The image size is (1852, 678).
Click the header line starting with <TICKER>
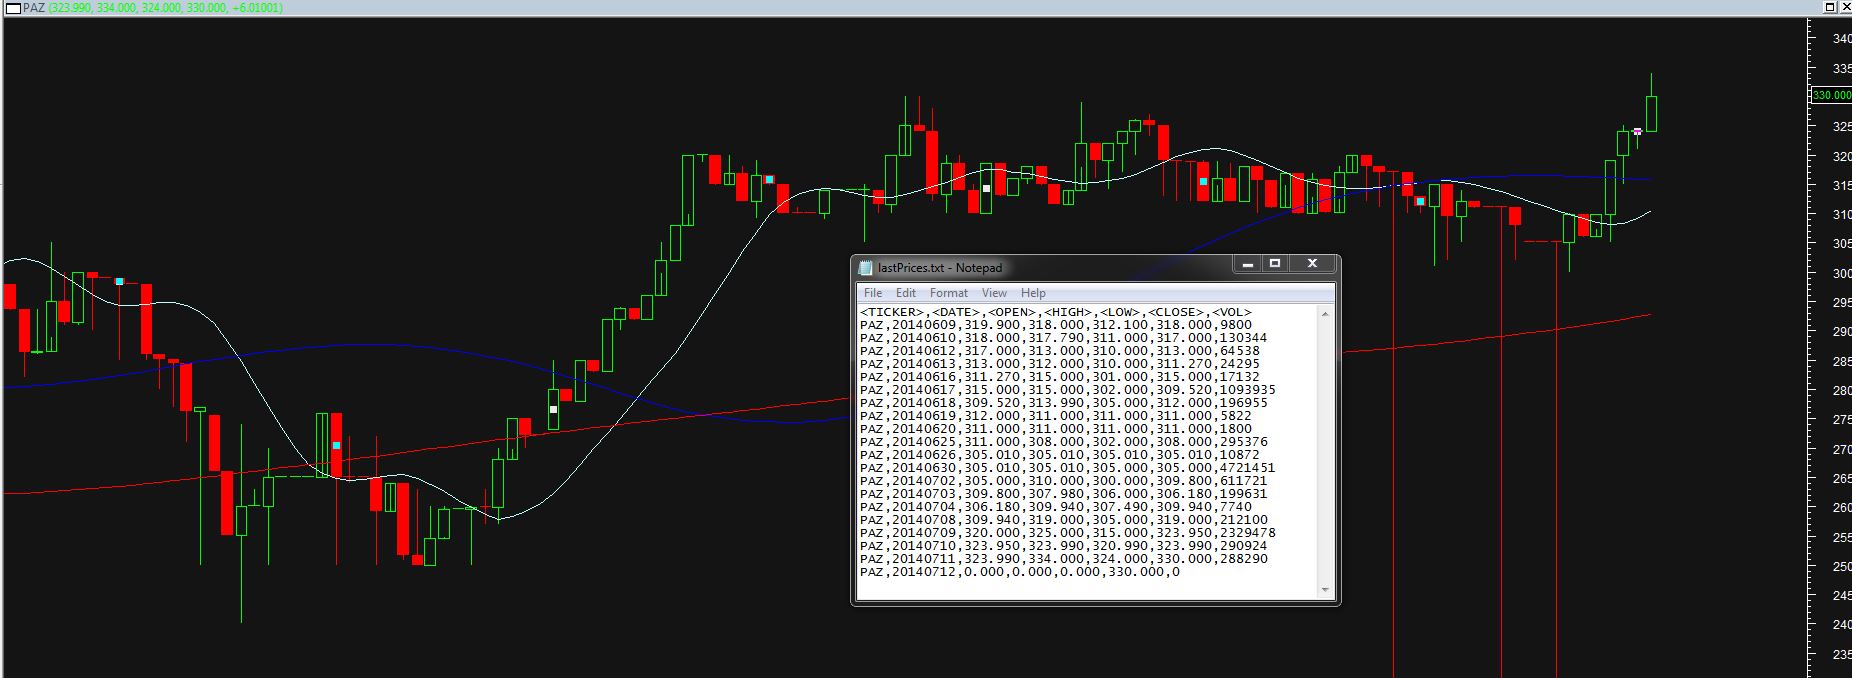pos(1055,312)
